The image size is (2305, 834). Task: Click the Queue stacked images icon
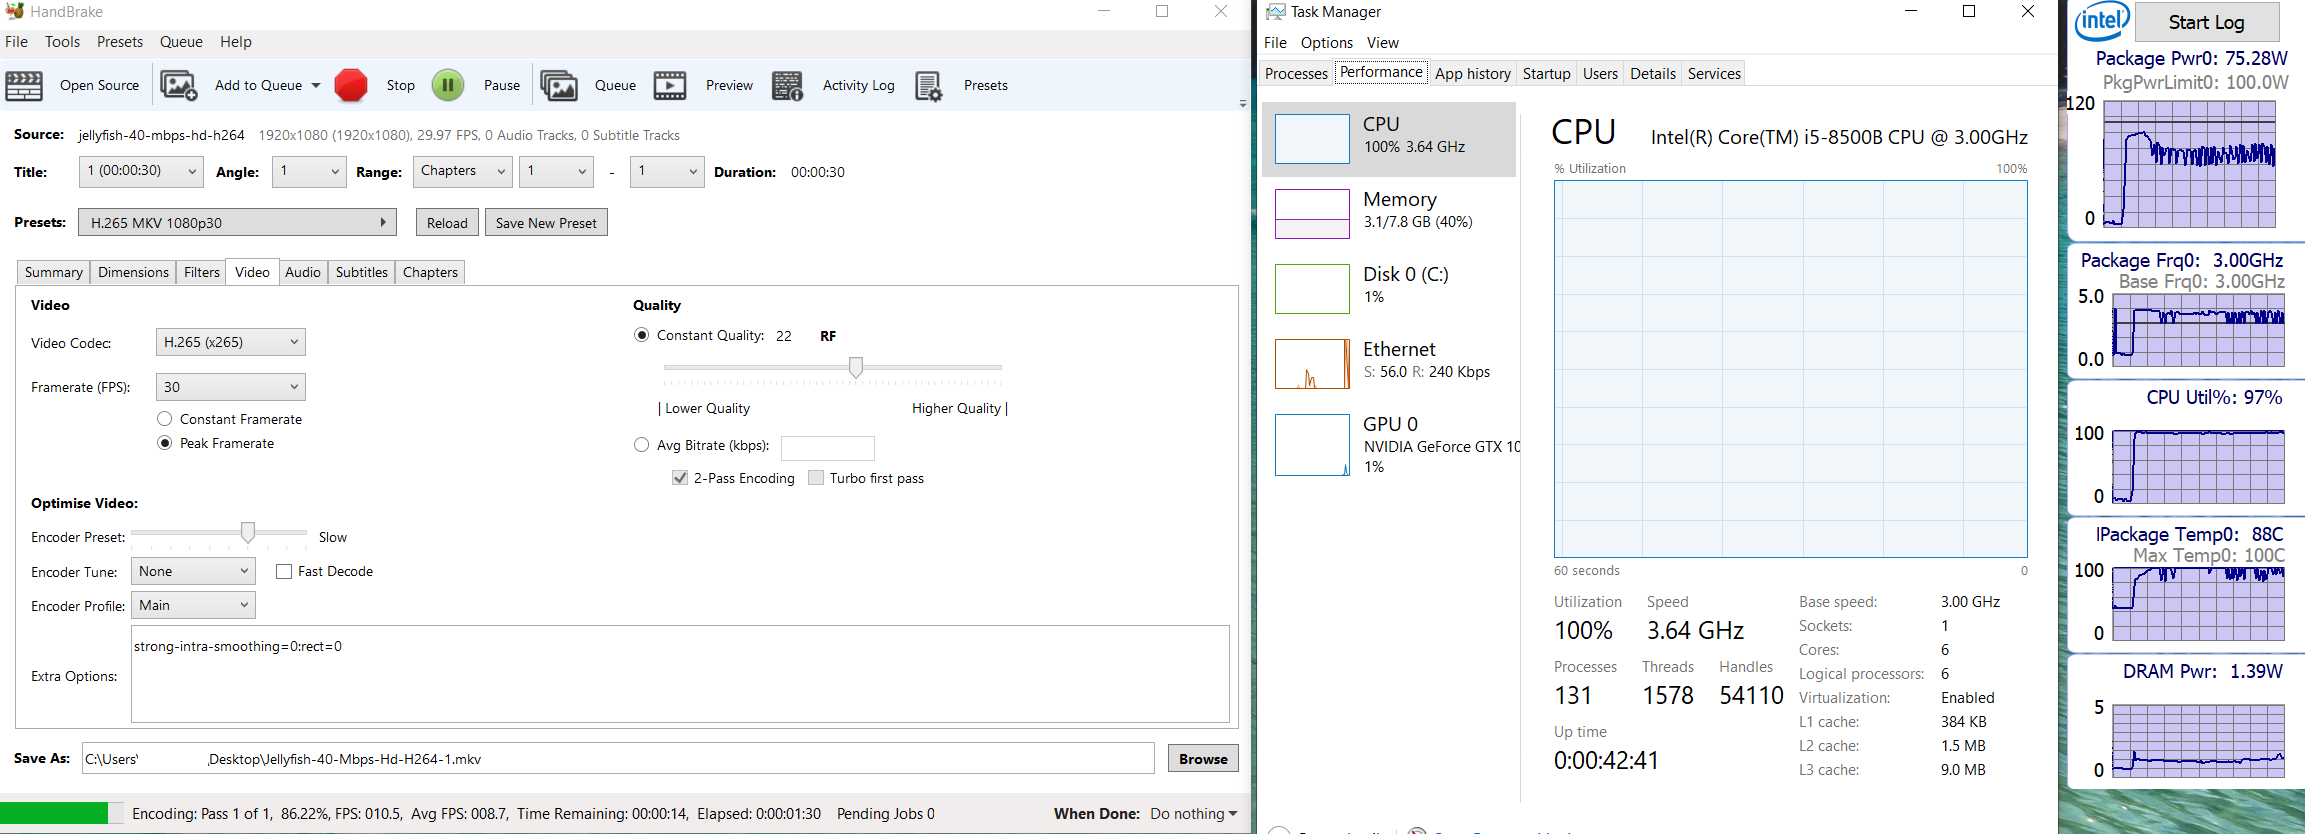(559, 86)
